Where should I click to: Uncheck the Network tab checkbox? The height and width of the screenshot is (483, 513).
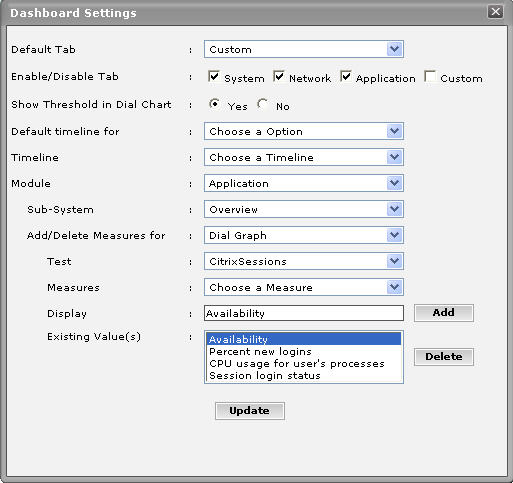click(x=278, y=77)
